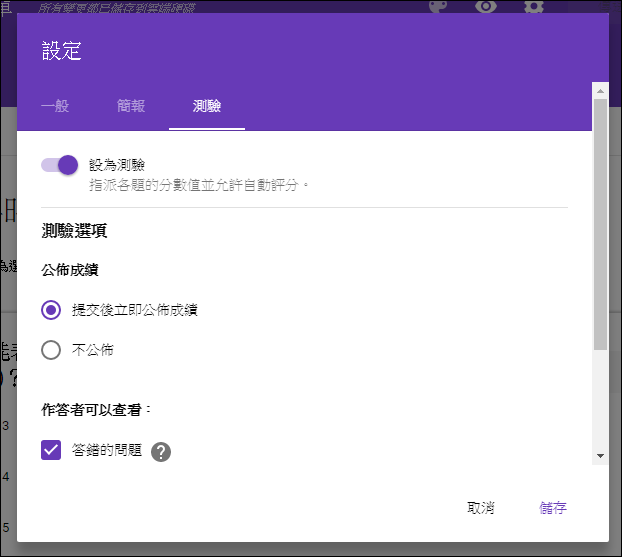Image resolution: width=622 pixels, height=557 pixels.
Task: Click the 儲存 button
Action: pos(553,508)
